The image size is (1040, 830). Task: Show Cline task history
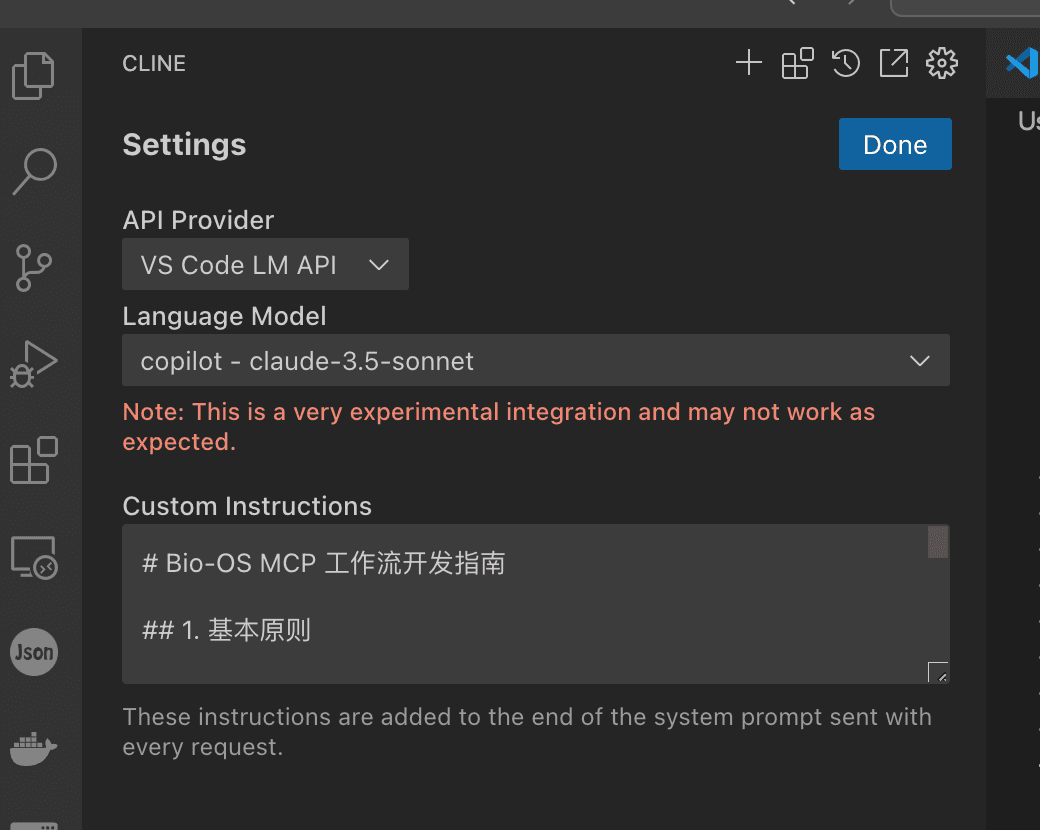846,63
